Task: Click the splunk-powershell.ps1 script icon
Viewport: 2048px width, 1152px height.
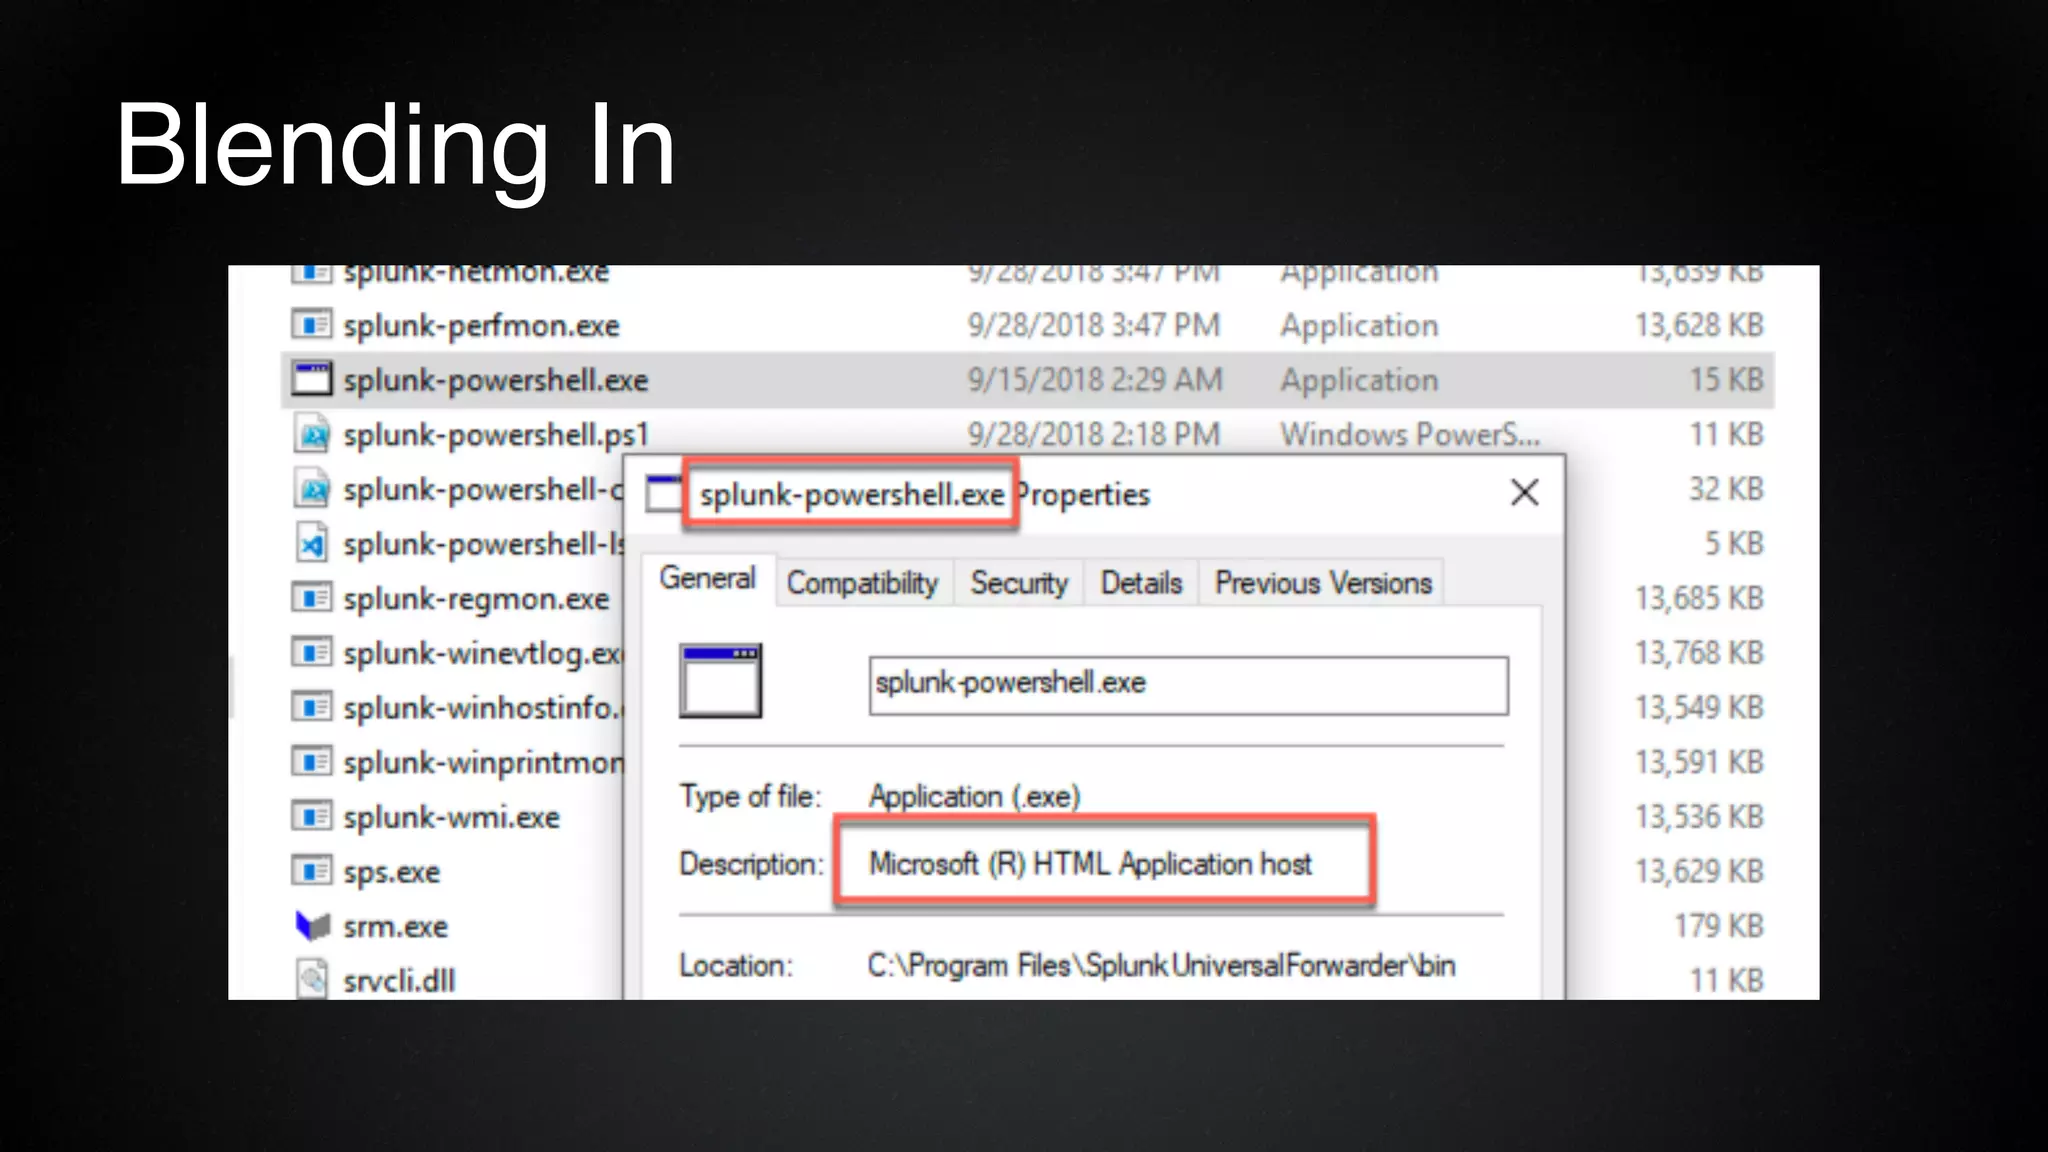Action: (x=311, y=435)
